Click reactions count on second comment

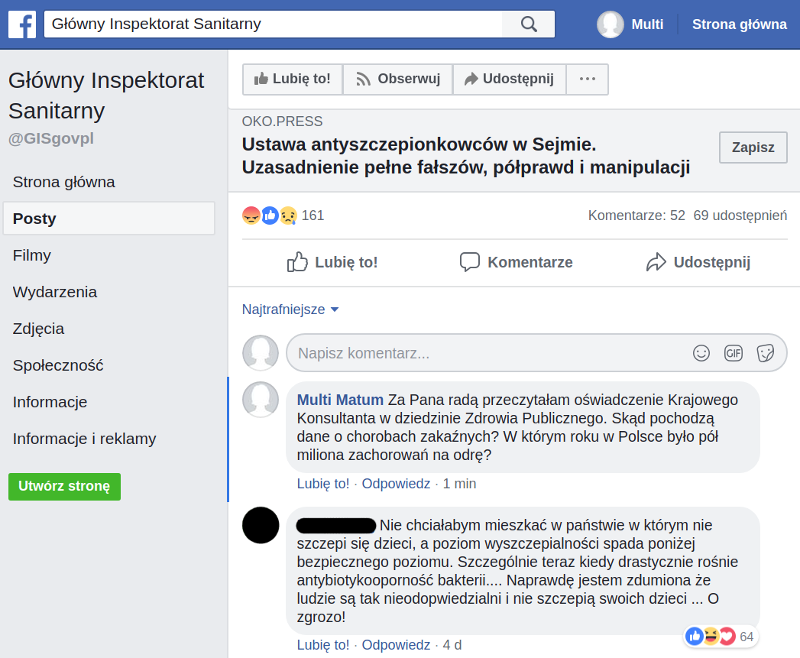click(x=720, y=636)
